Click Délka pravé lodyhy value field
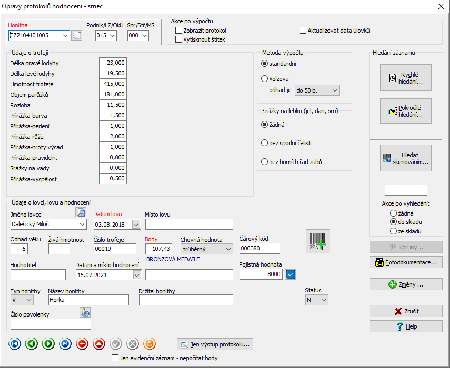 click(113, 63)
